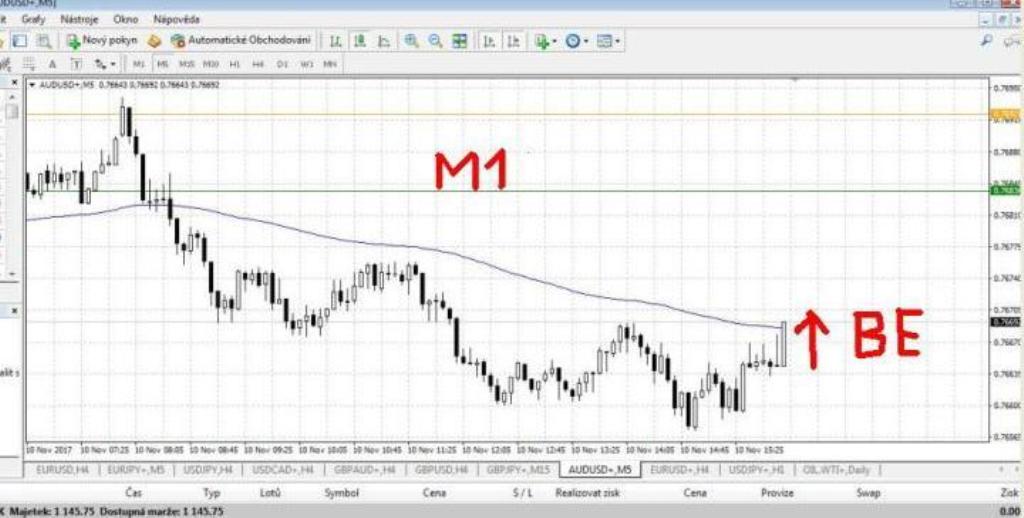Click the Swap column header
Image resolution: width=1024 pixels, height=518 pixels.
(869, 493)
